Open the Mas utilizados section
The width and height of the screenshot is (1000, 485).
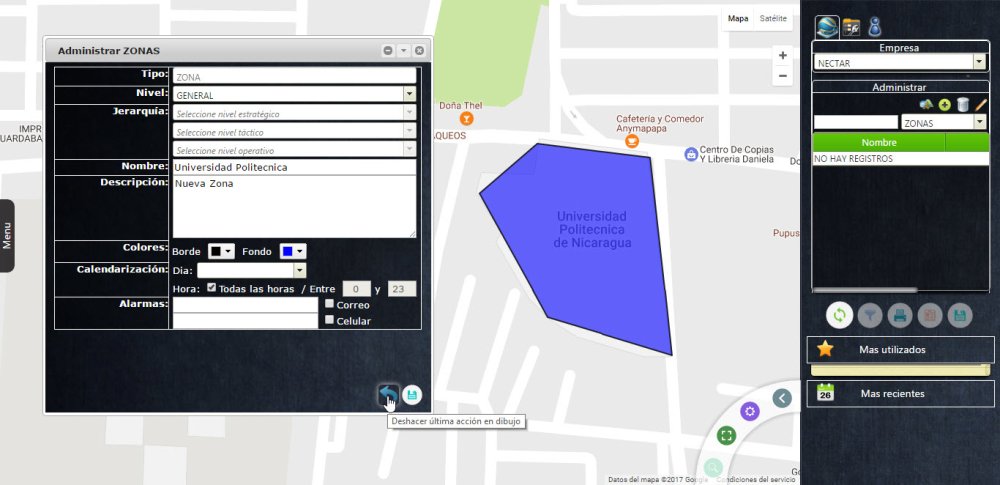[x=901, y=350]
